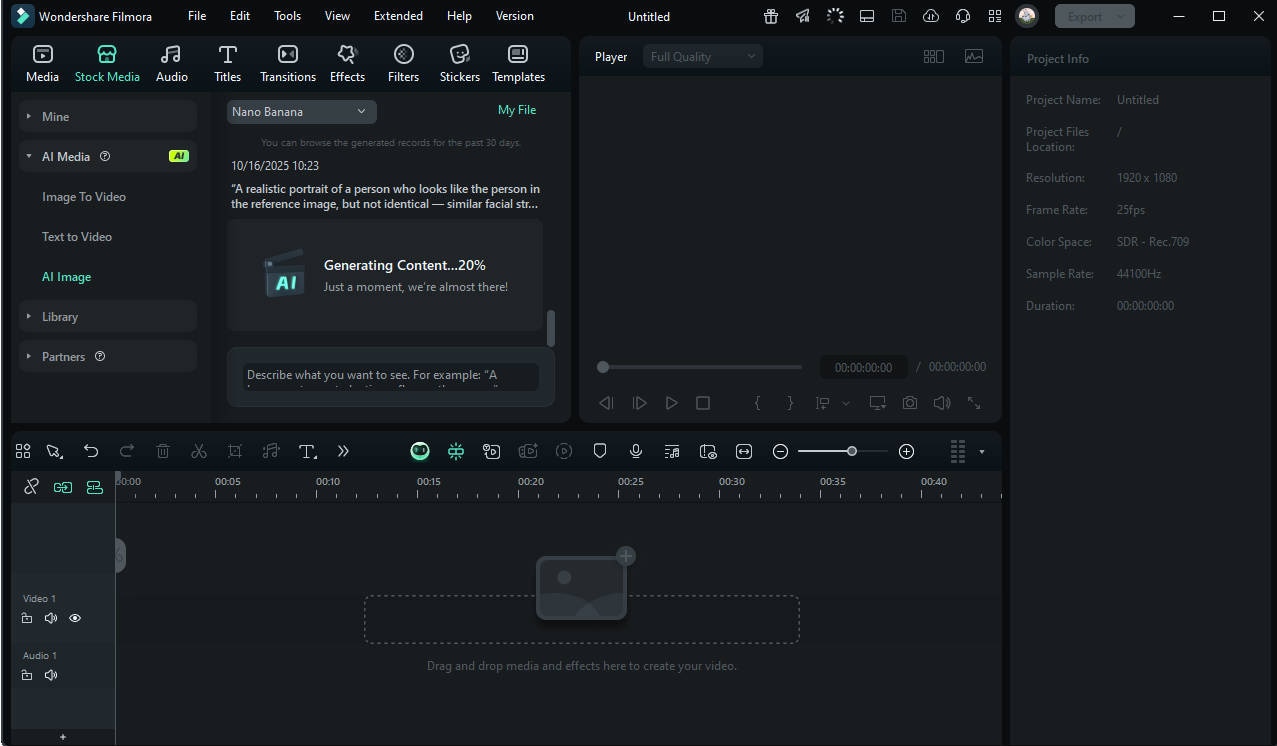
Task: Switch to the Titles tab
Action: pos(228,63)
